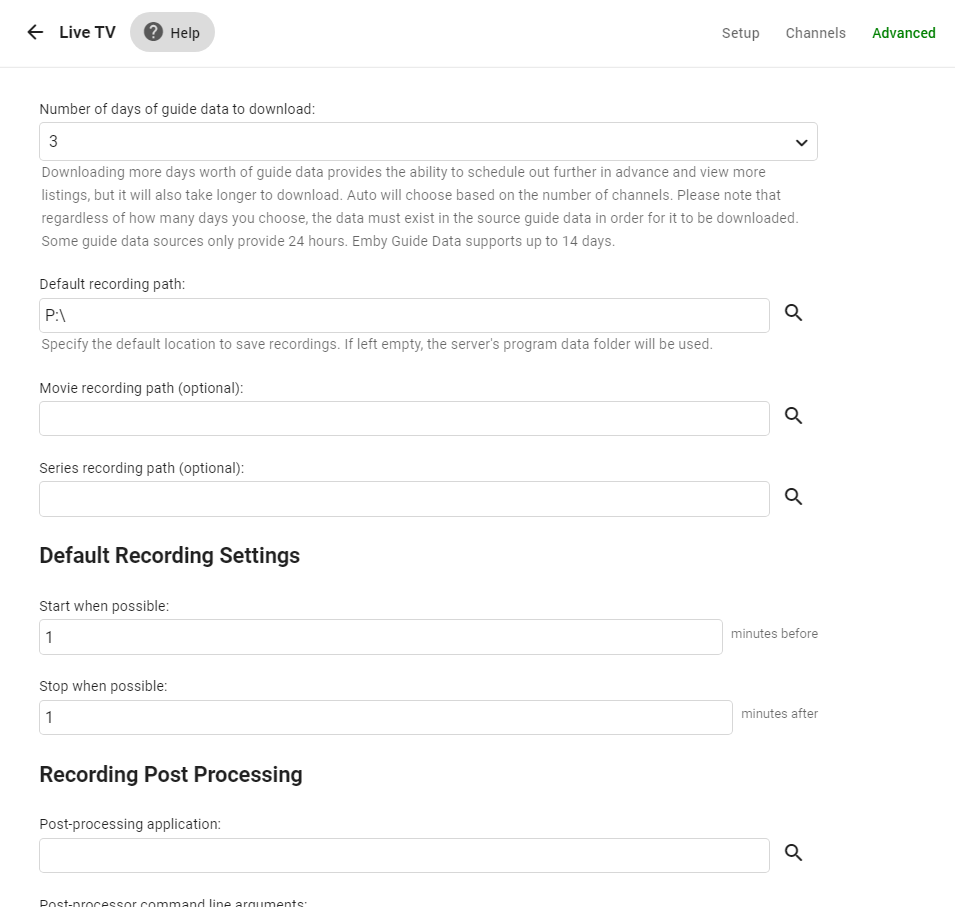
Task: Focus the Stop when possible field
Action: tap(385, 717)
